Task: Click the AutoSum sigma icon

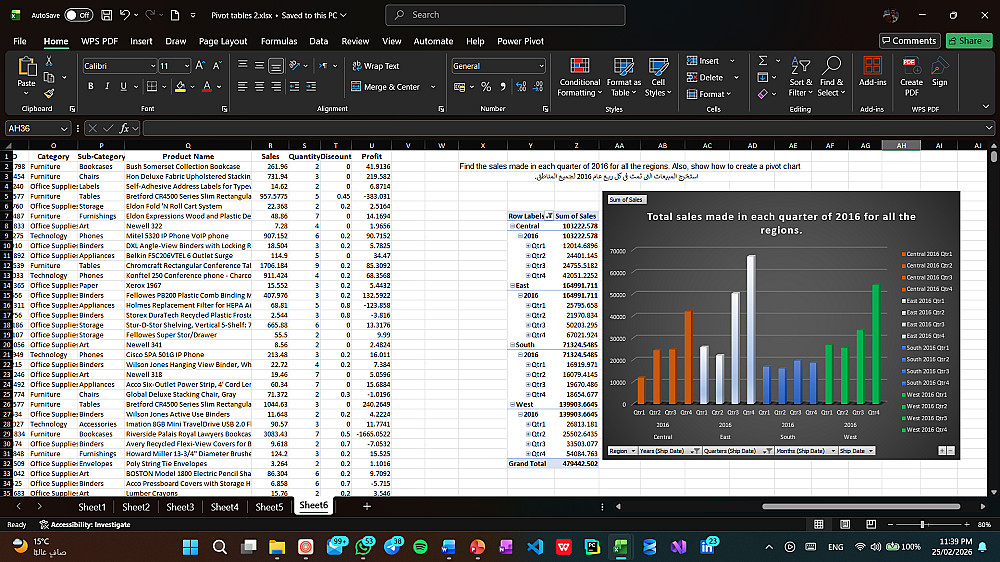Action: click(764, 60)
